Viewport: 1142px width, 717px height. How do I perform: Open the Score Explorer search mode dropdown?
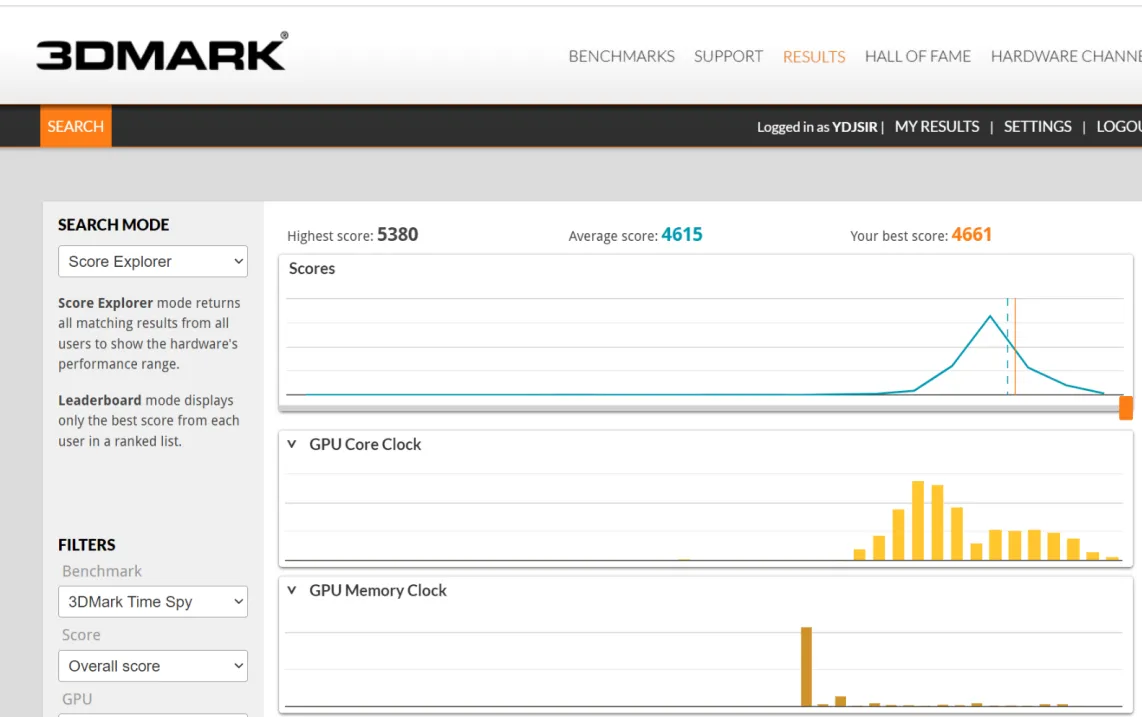(x=153, y=262)
